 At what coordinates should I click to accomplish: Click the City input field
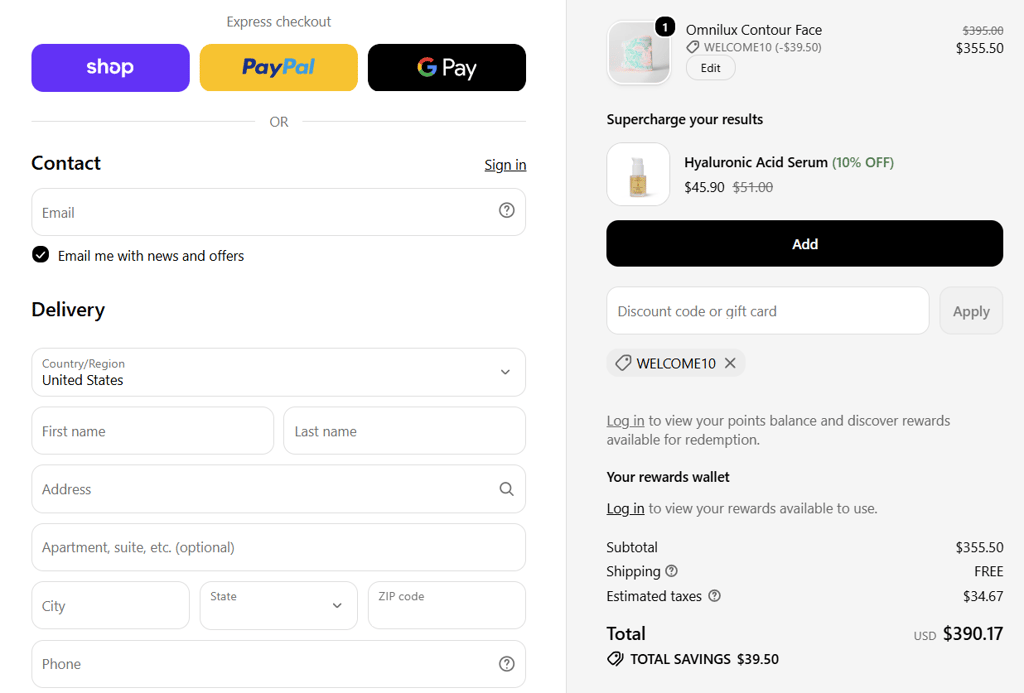pos(110,605)
